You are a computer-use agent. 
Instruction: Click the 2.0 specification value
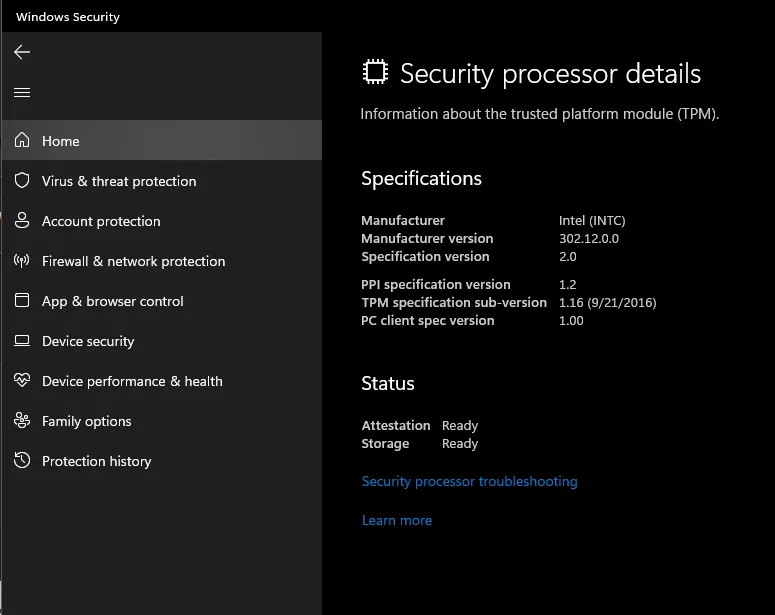coord(567,257)
